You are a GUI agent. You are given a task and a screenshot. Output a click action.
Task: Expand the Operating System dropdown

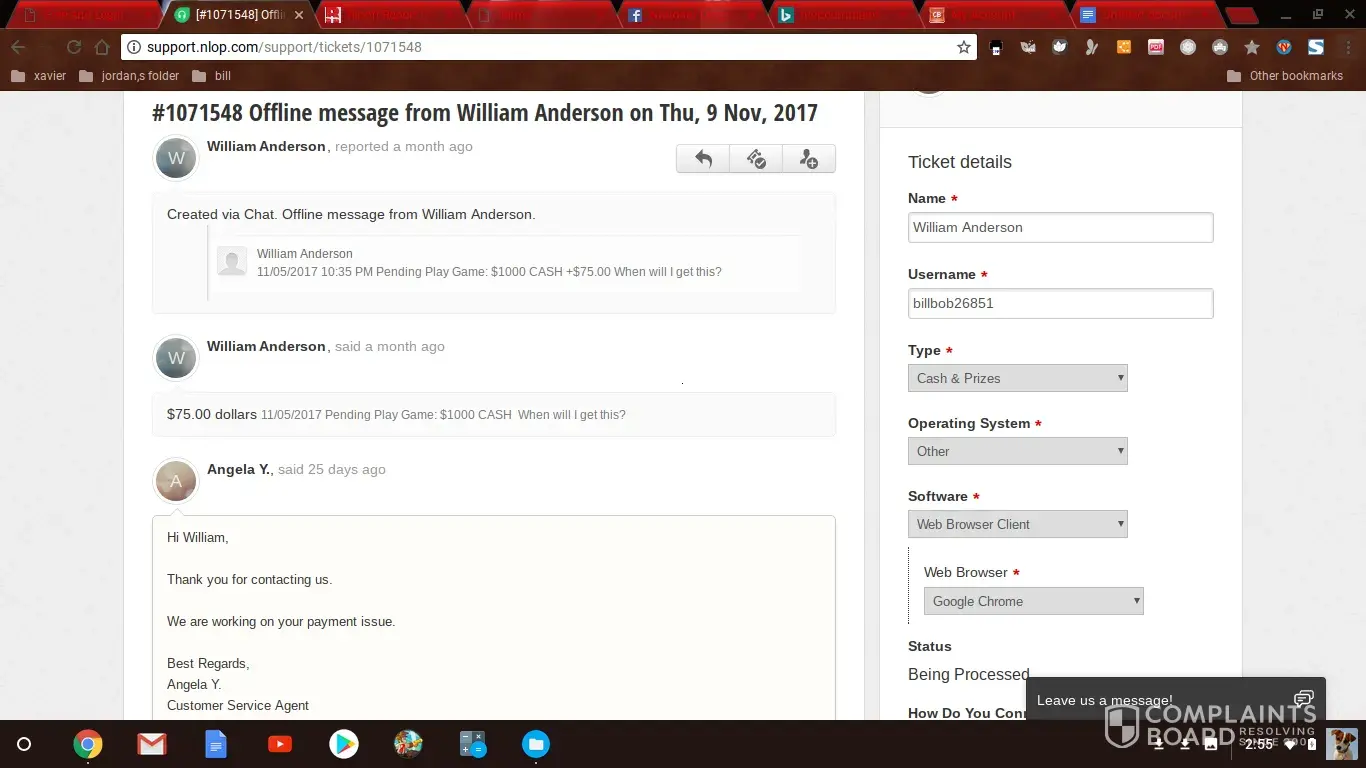click(x=1017, y=451)
